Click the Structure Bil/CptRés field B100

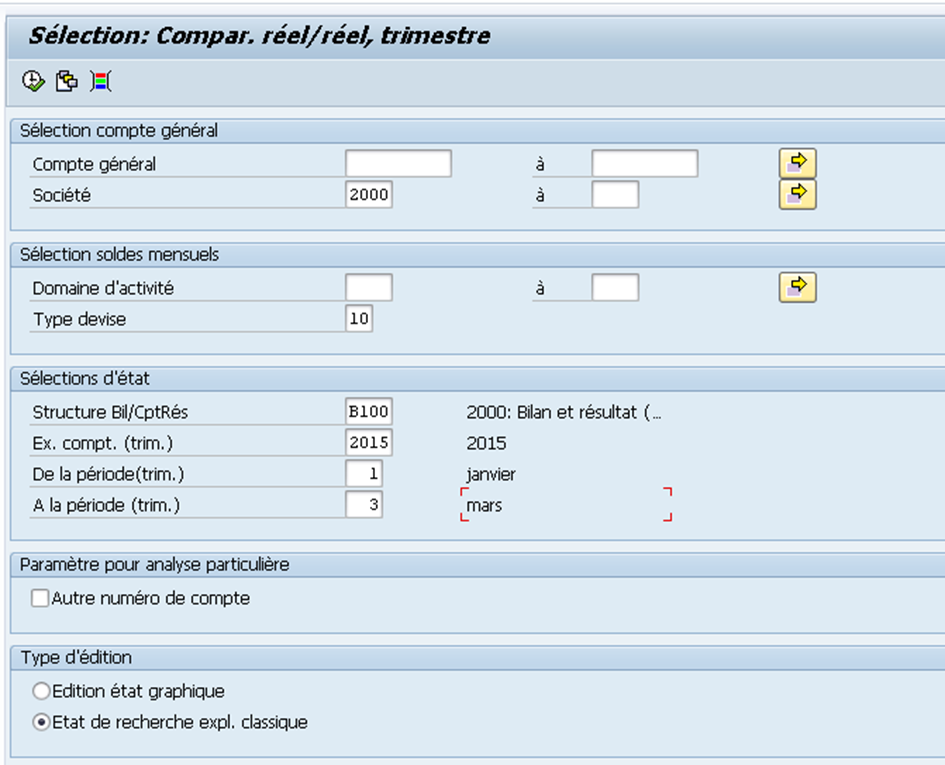tap(369, 412)
